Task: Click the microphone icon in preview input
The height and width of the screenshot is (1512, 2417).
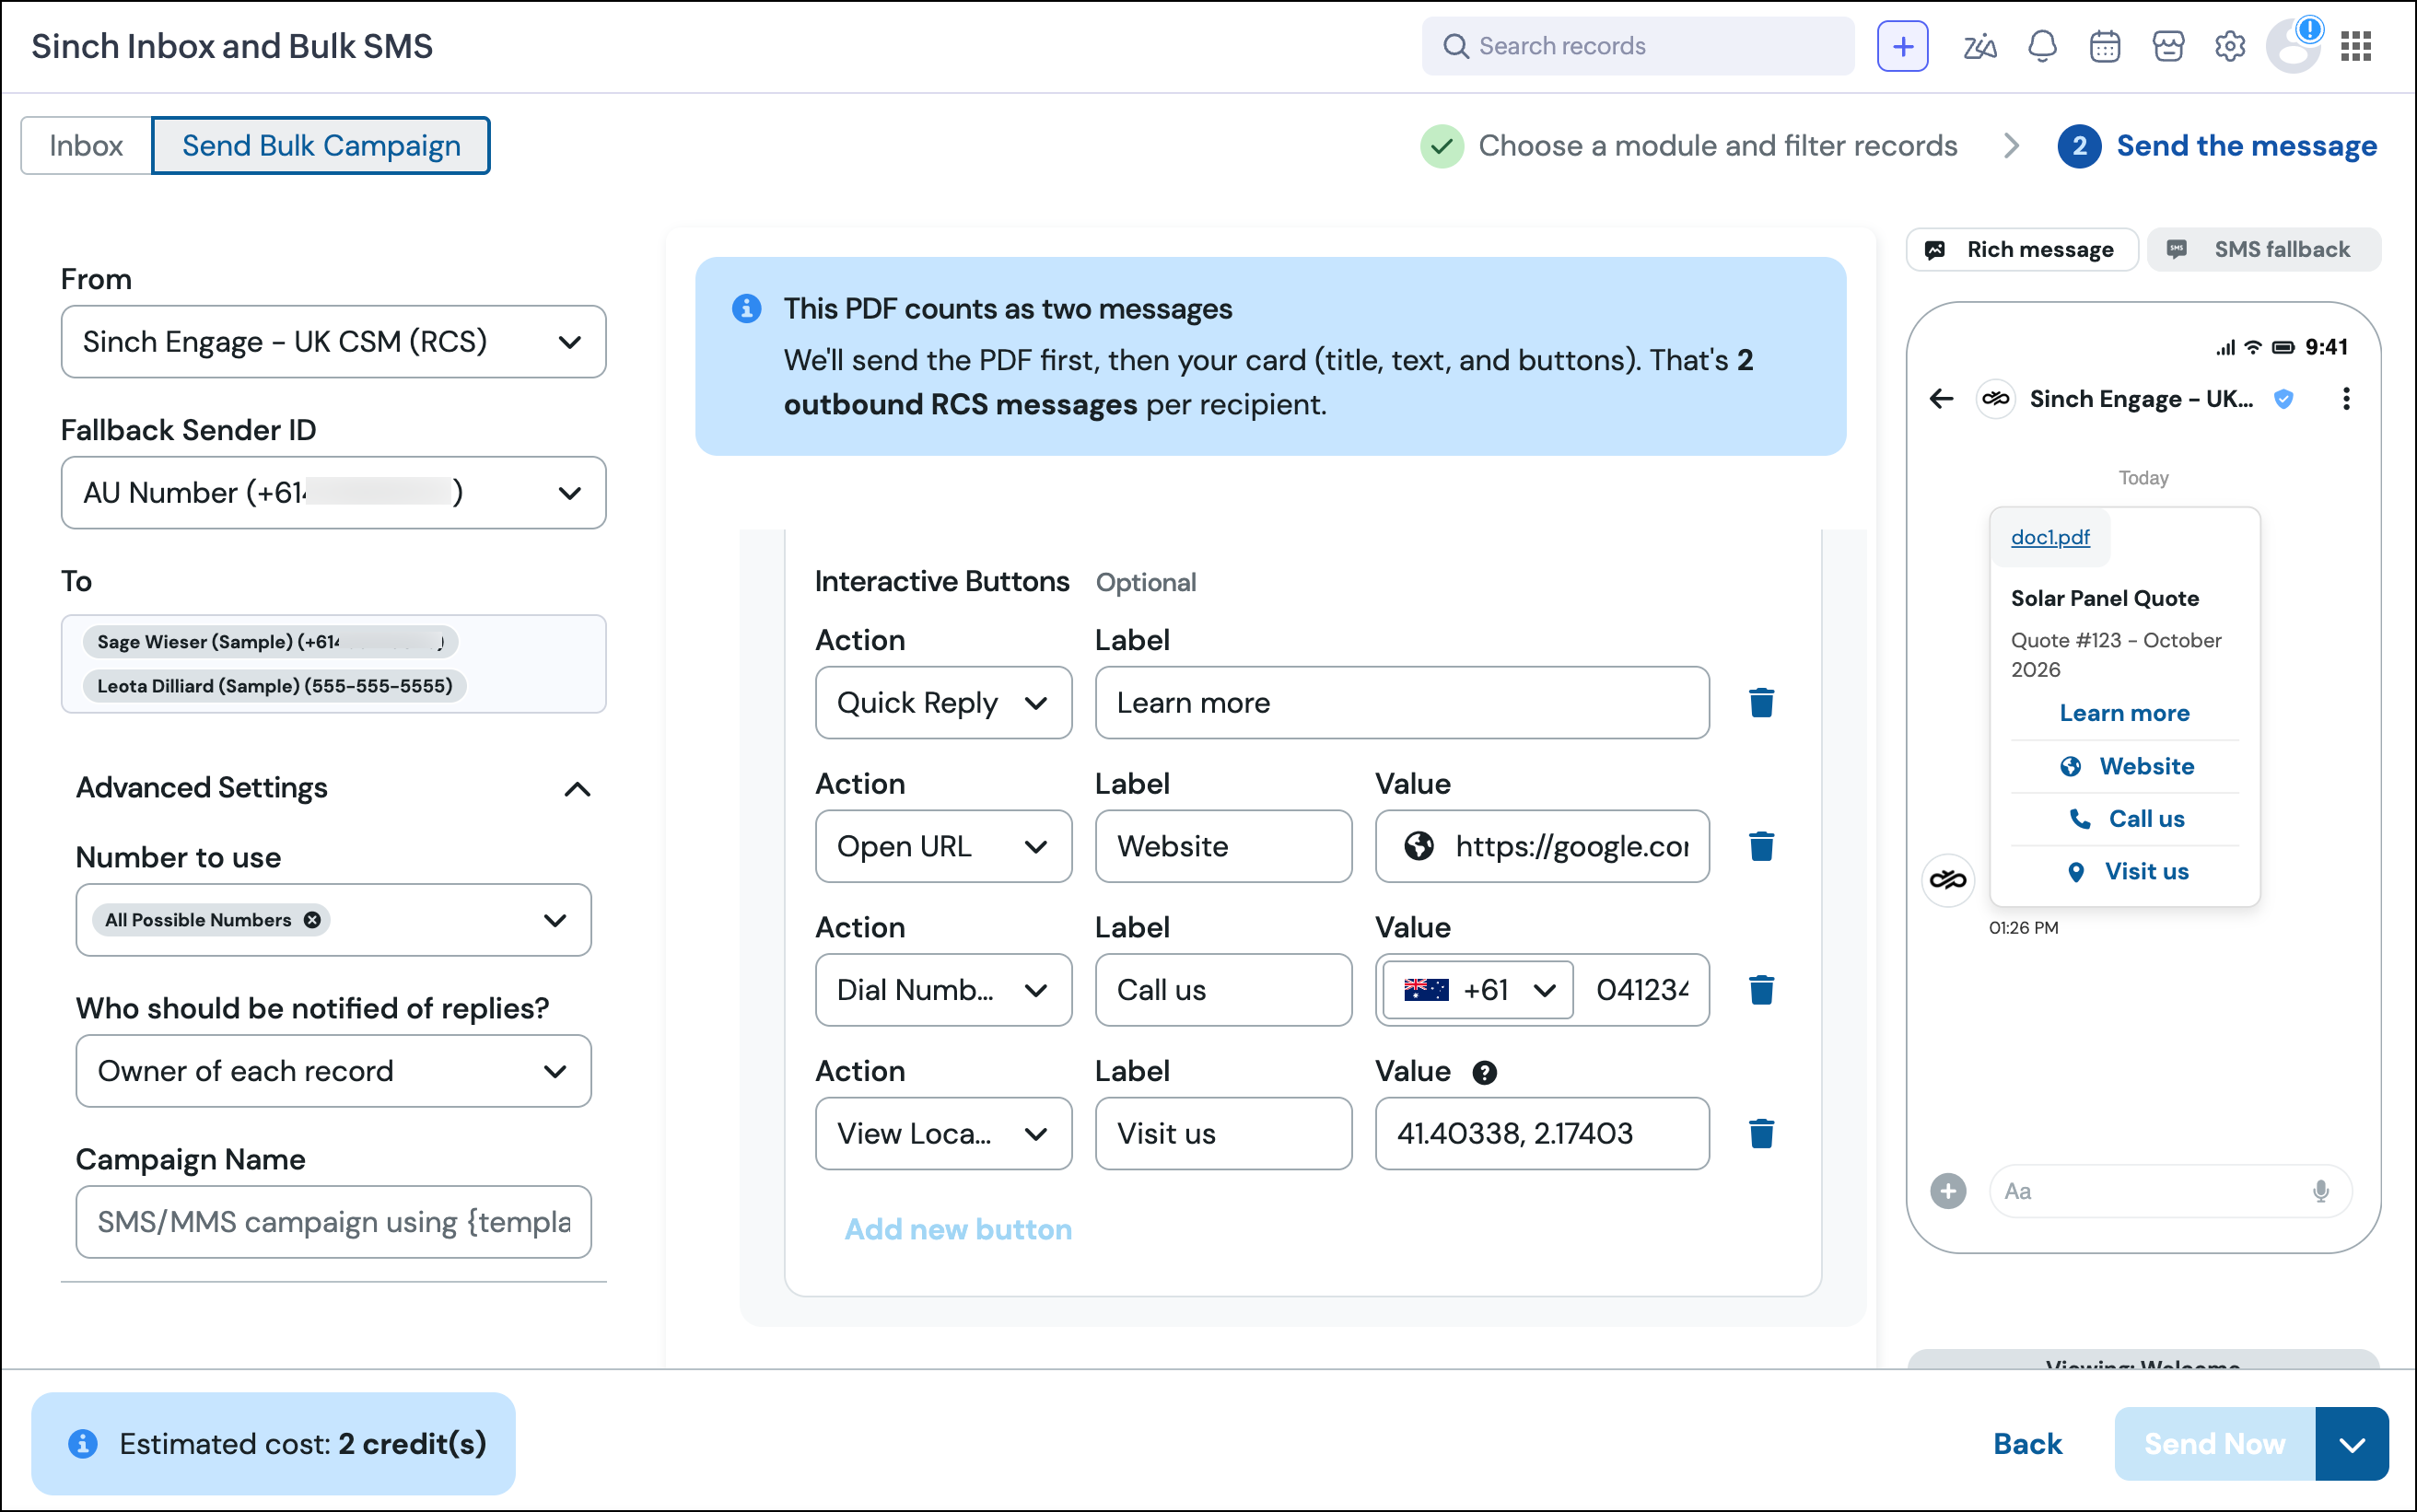Action: tap(2320, 1191)
